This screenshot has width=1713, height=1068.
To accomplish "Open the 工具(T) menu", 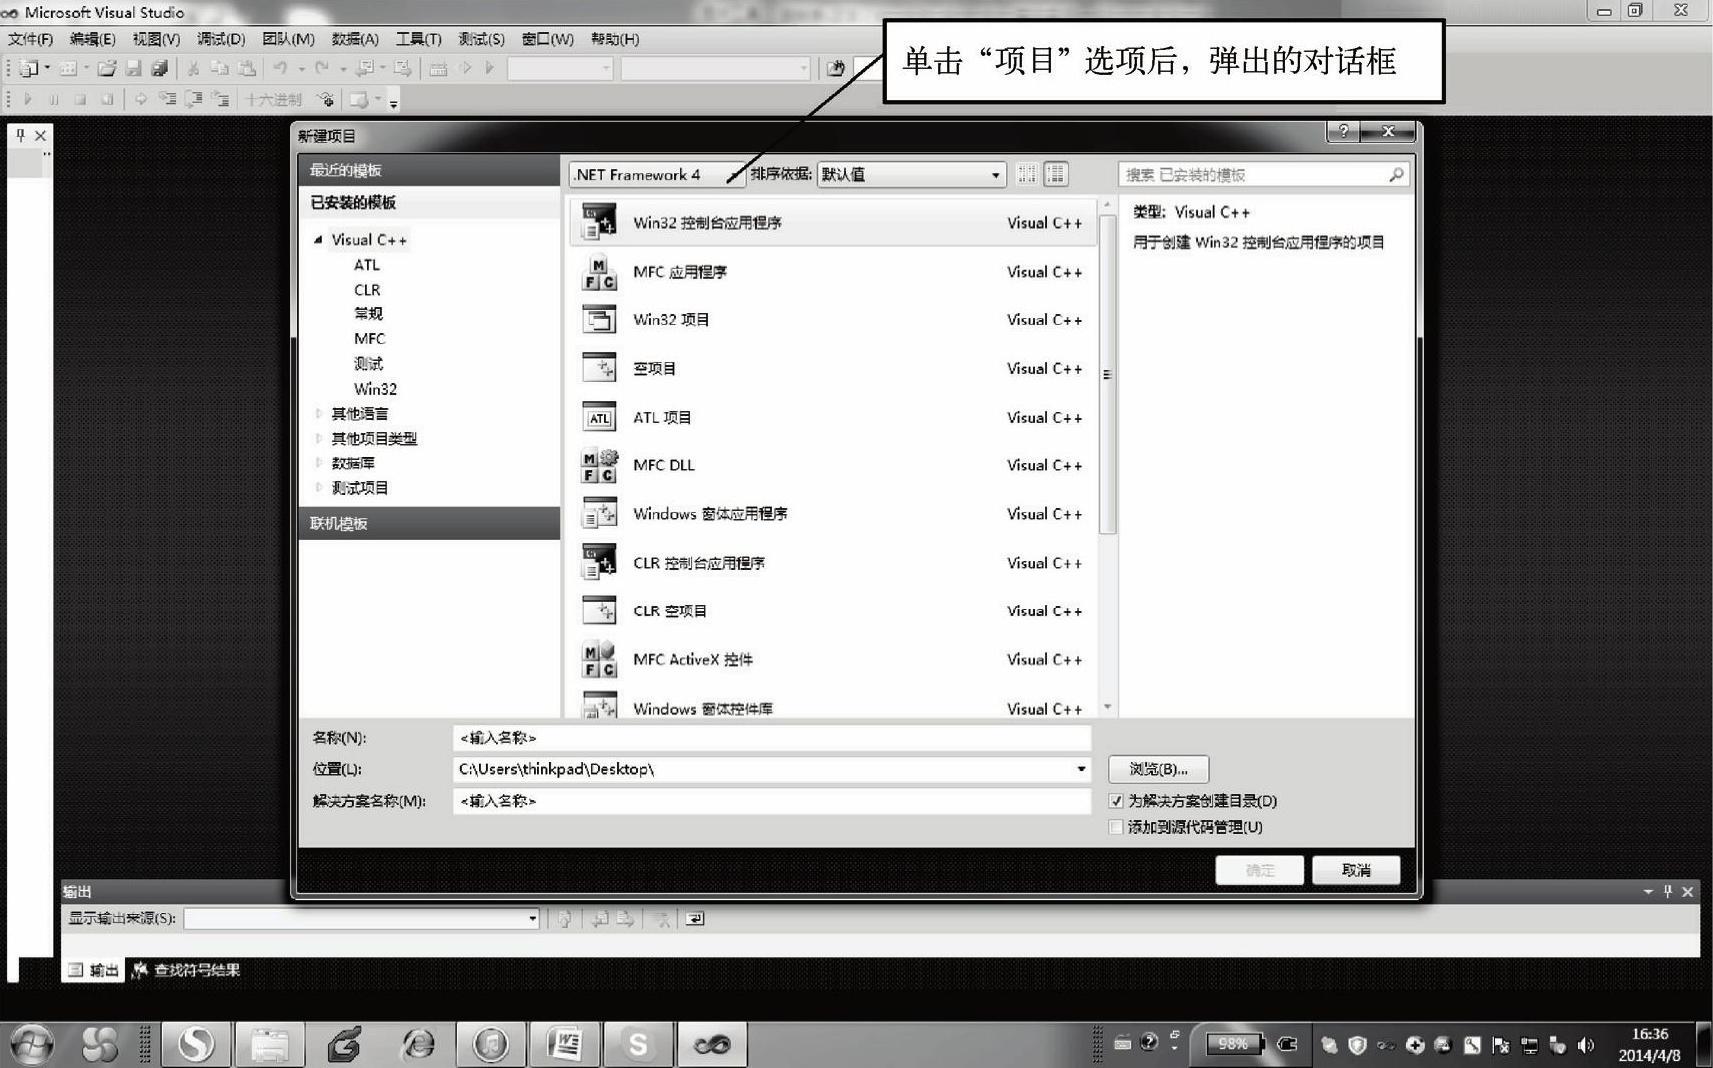I will click(x=419, y=39).
